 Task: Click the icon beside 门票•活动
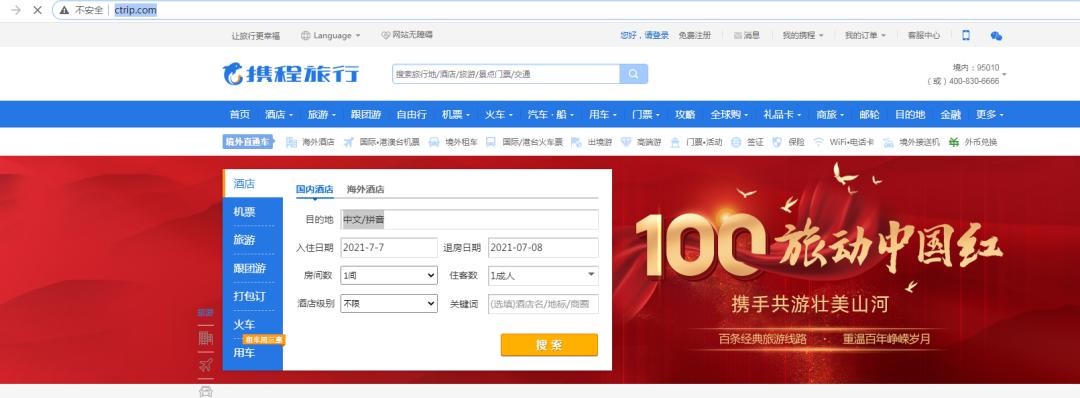[675, 142]
